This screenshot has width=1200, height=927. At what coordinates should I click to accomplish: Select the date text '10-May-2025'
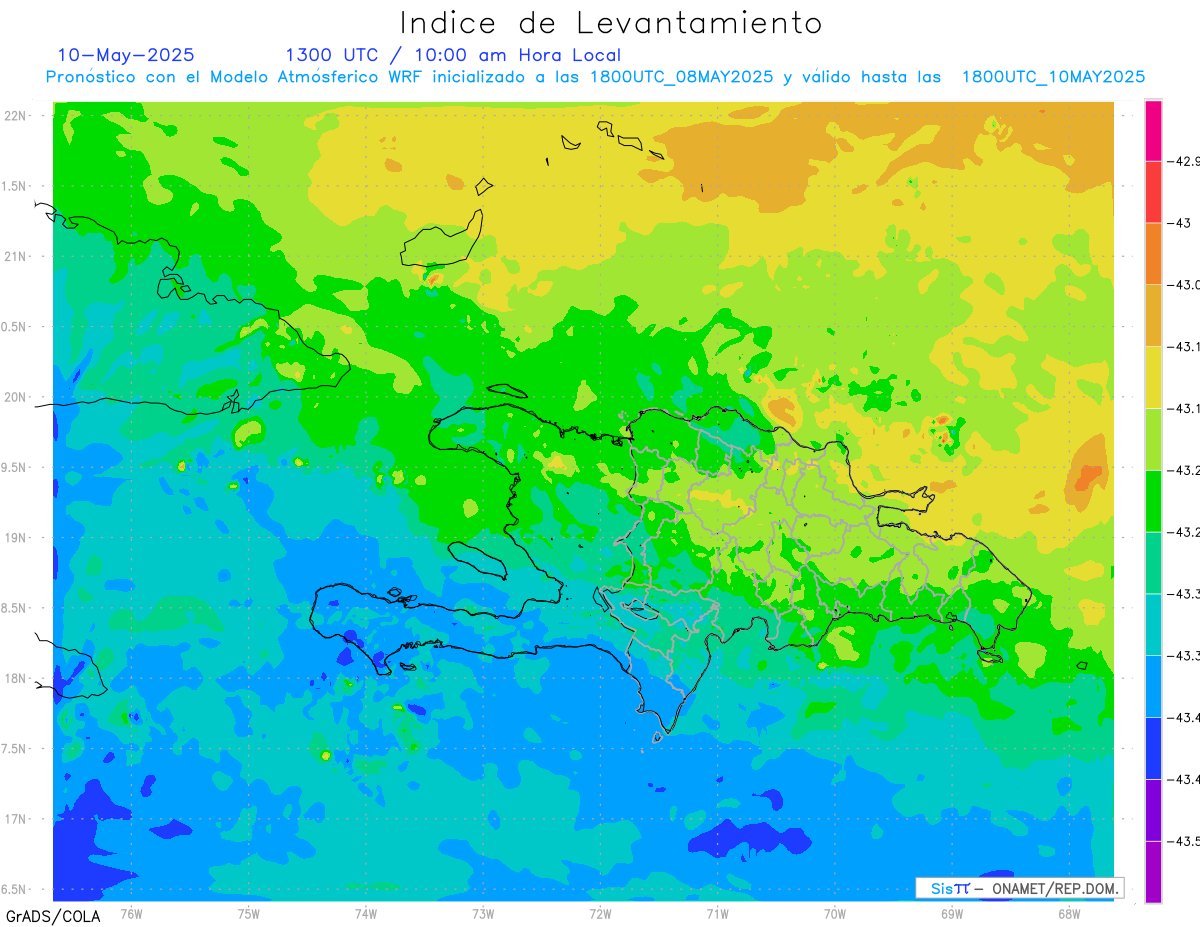[126, 55]
